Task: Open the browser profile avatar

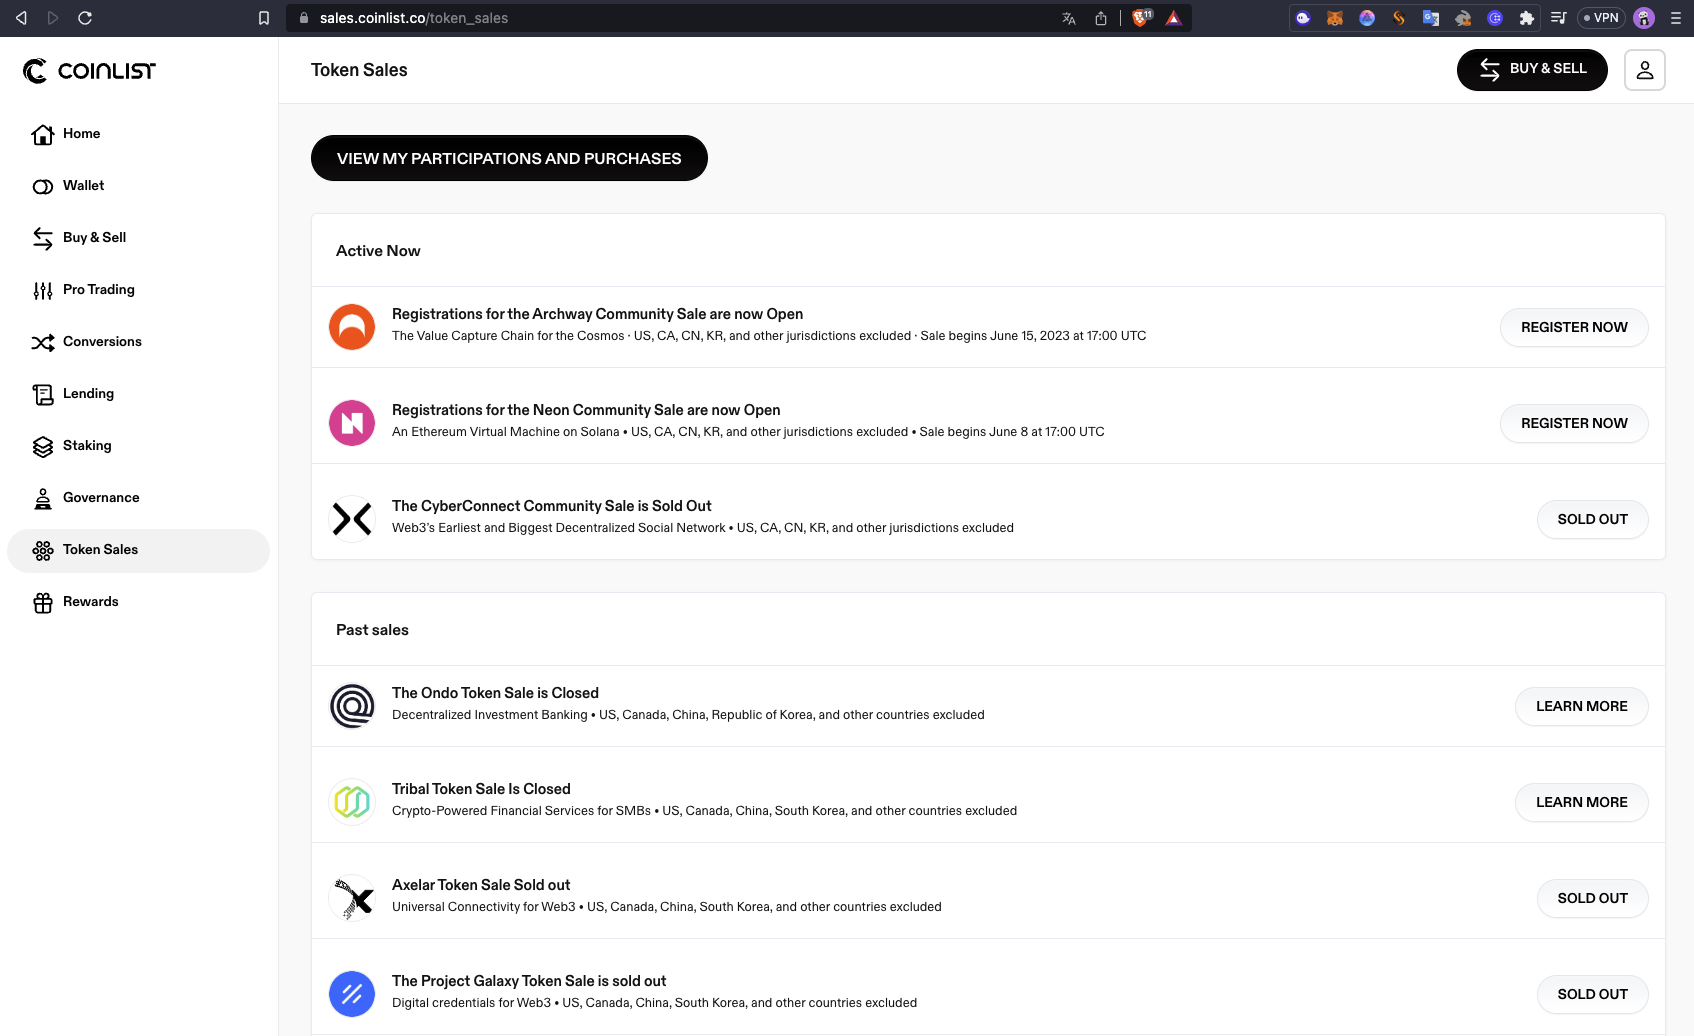Action: (1644, 18)
